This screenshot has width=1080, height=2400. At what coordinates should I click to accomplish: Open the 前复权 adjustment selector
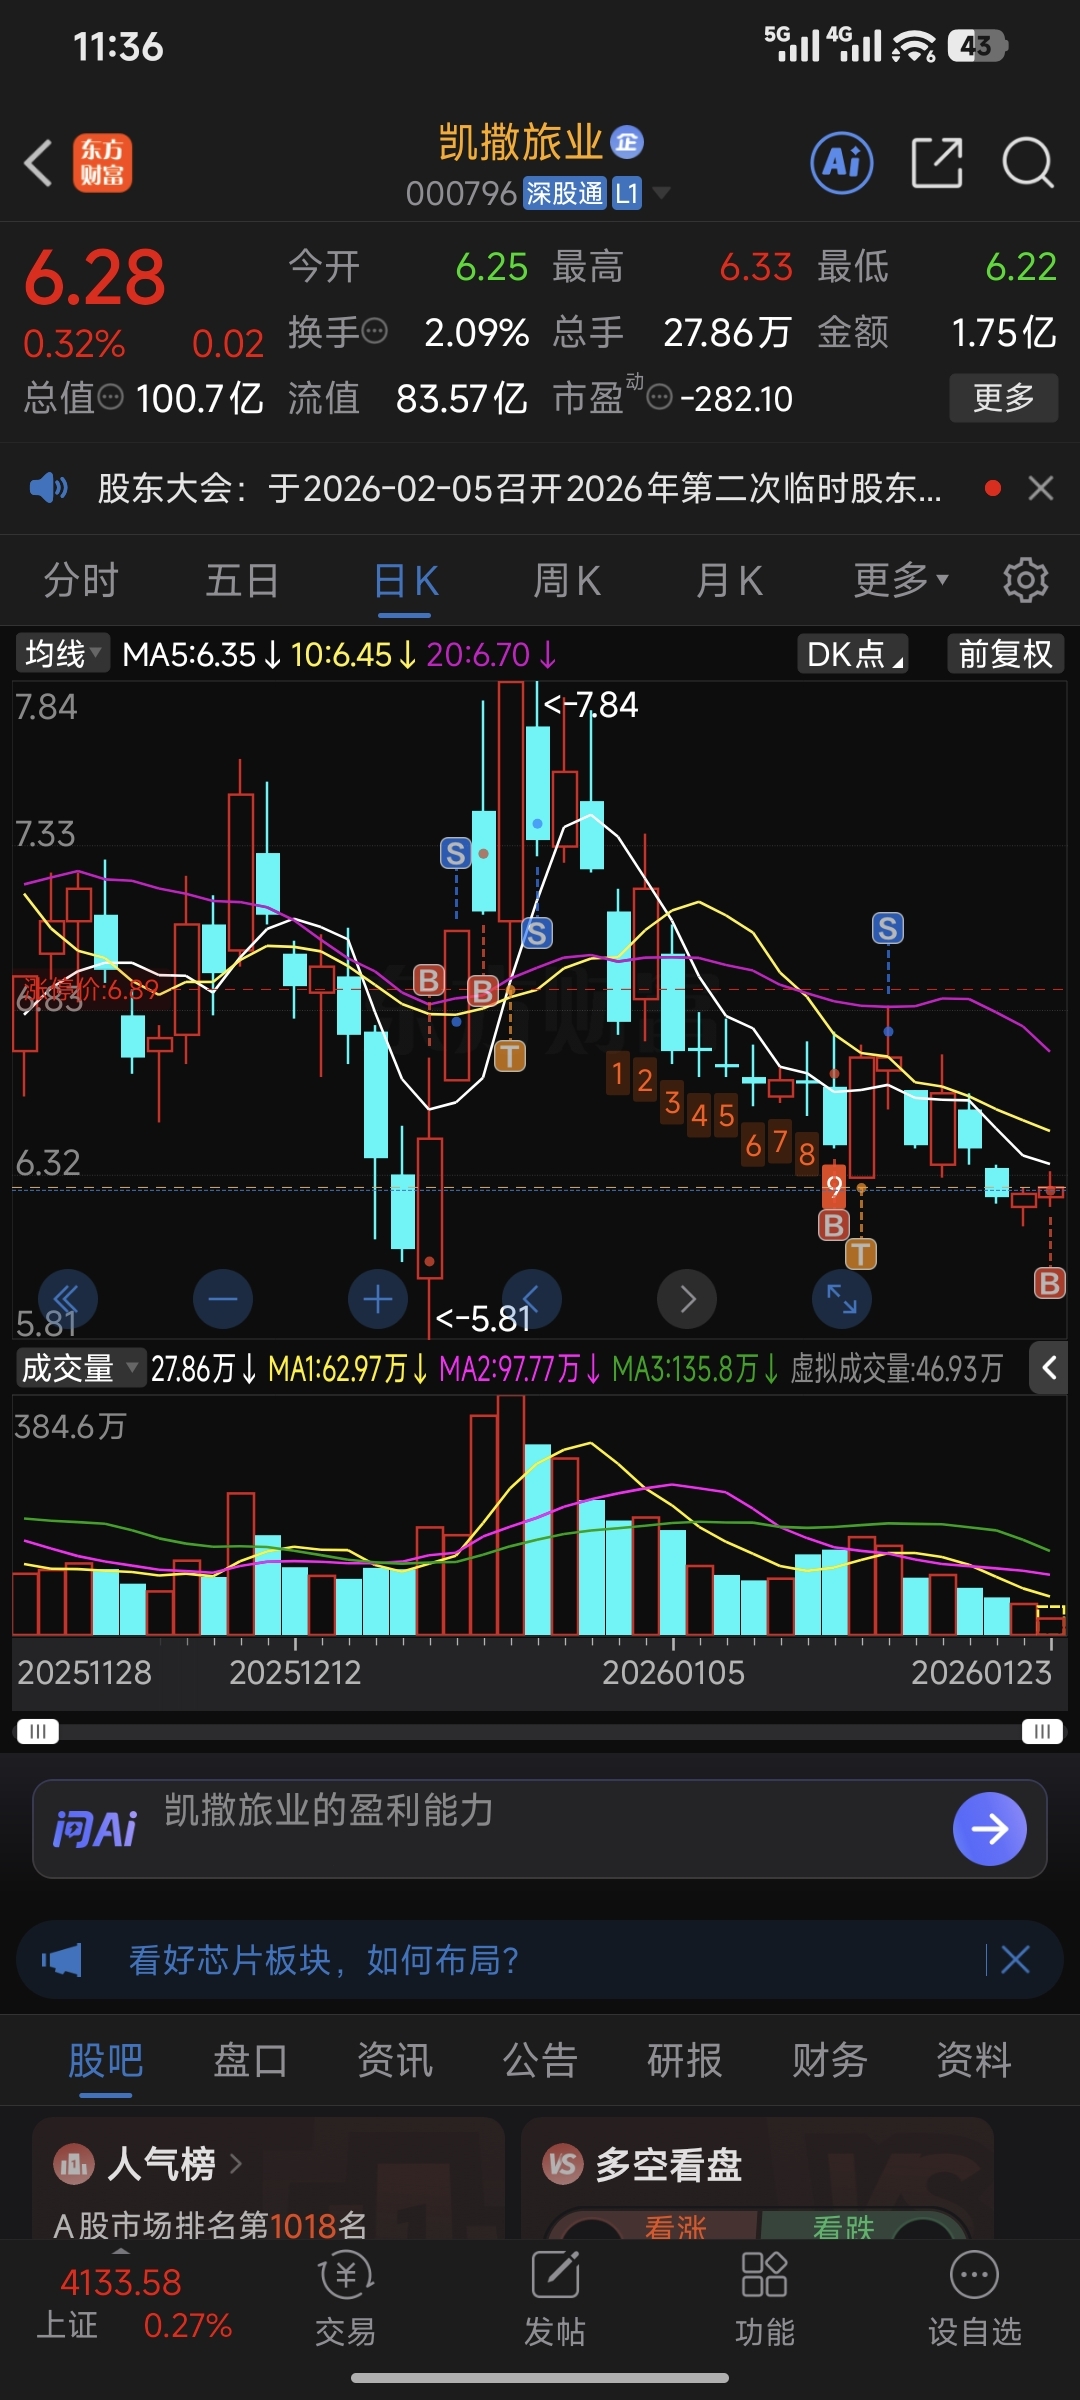[1005, 654]
